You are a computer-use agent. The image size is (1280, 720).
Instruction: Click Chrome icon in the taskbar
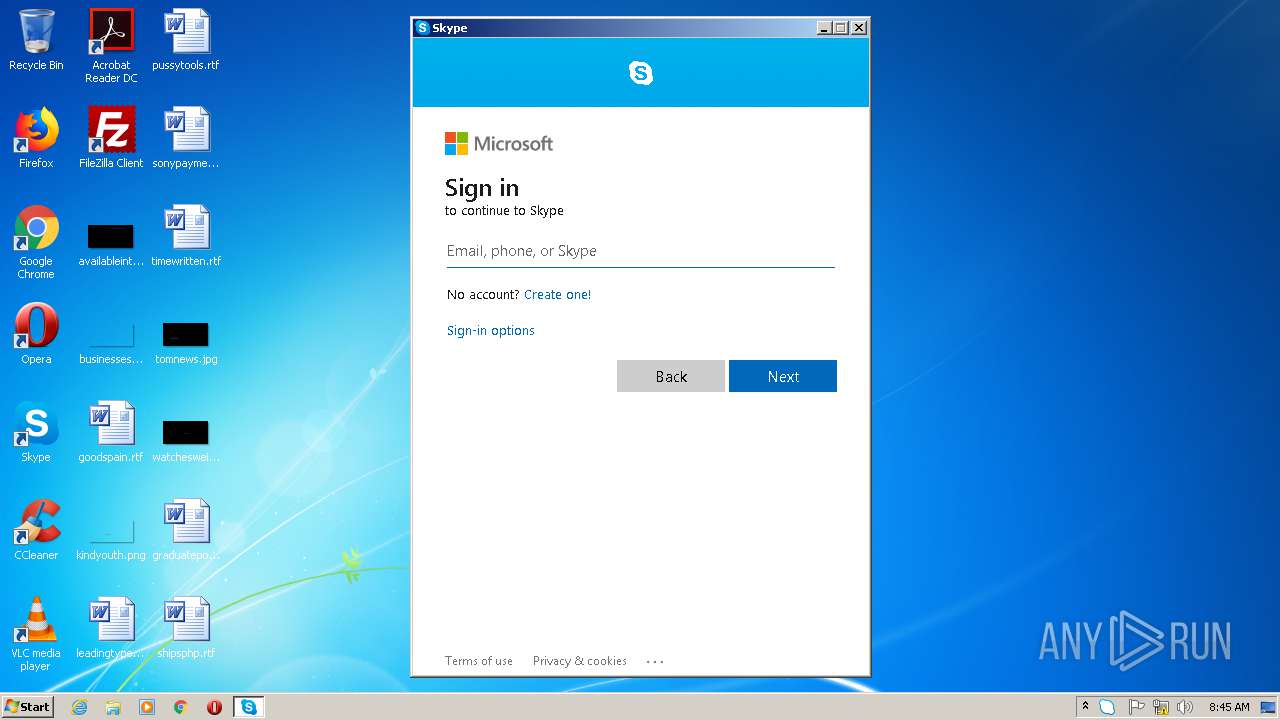tap(180, 707)
